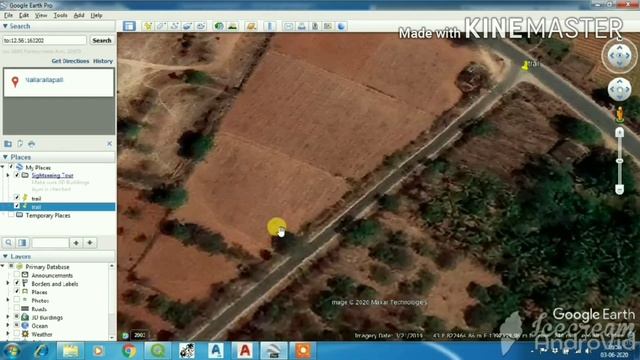The width and height of the screenshot is (640, 360).
Task: Click the panel view icon under Places
Action: tap(22, 243)
